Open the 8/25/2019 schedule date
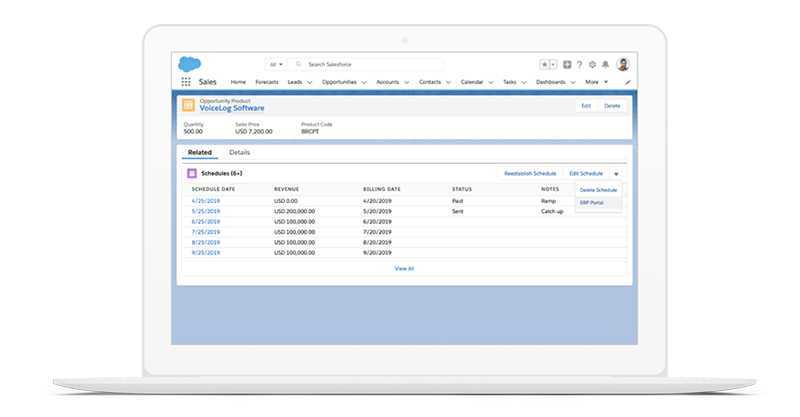This screenshot has width=800, height=417. pos(206,242)
